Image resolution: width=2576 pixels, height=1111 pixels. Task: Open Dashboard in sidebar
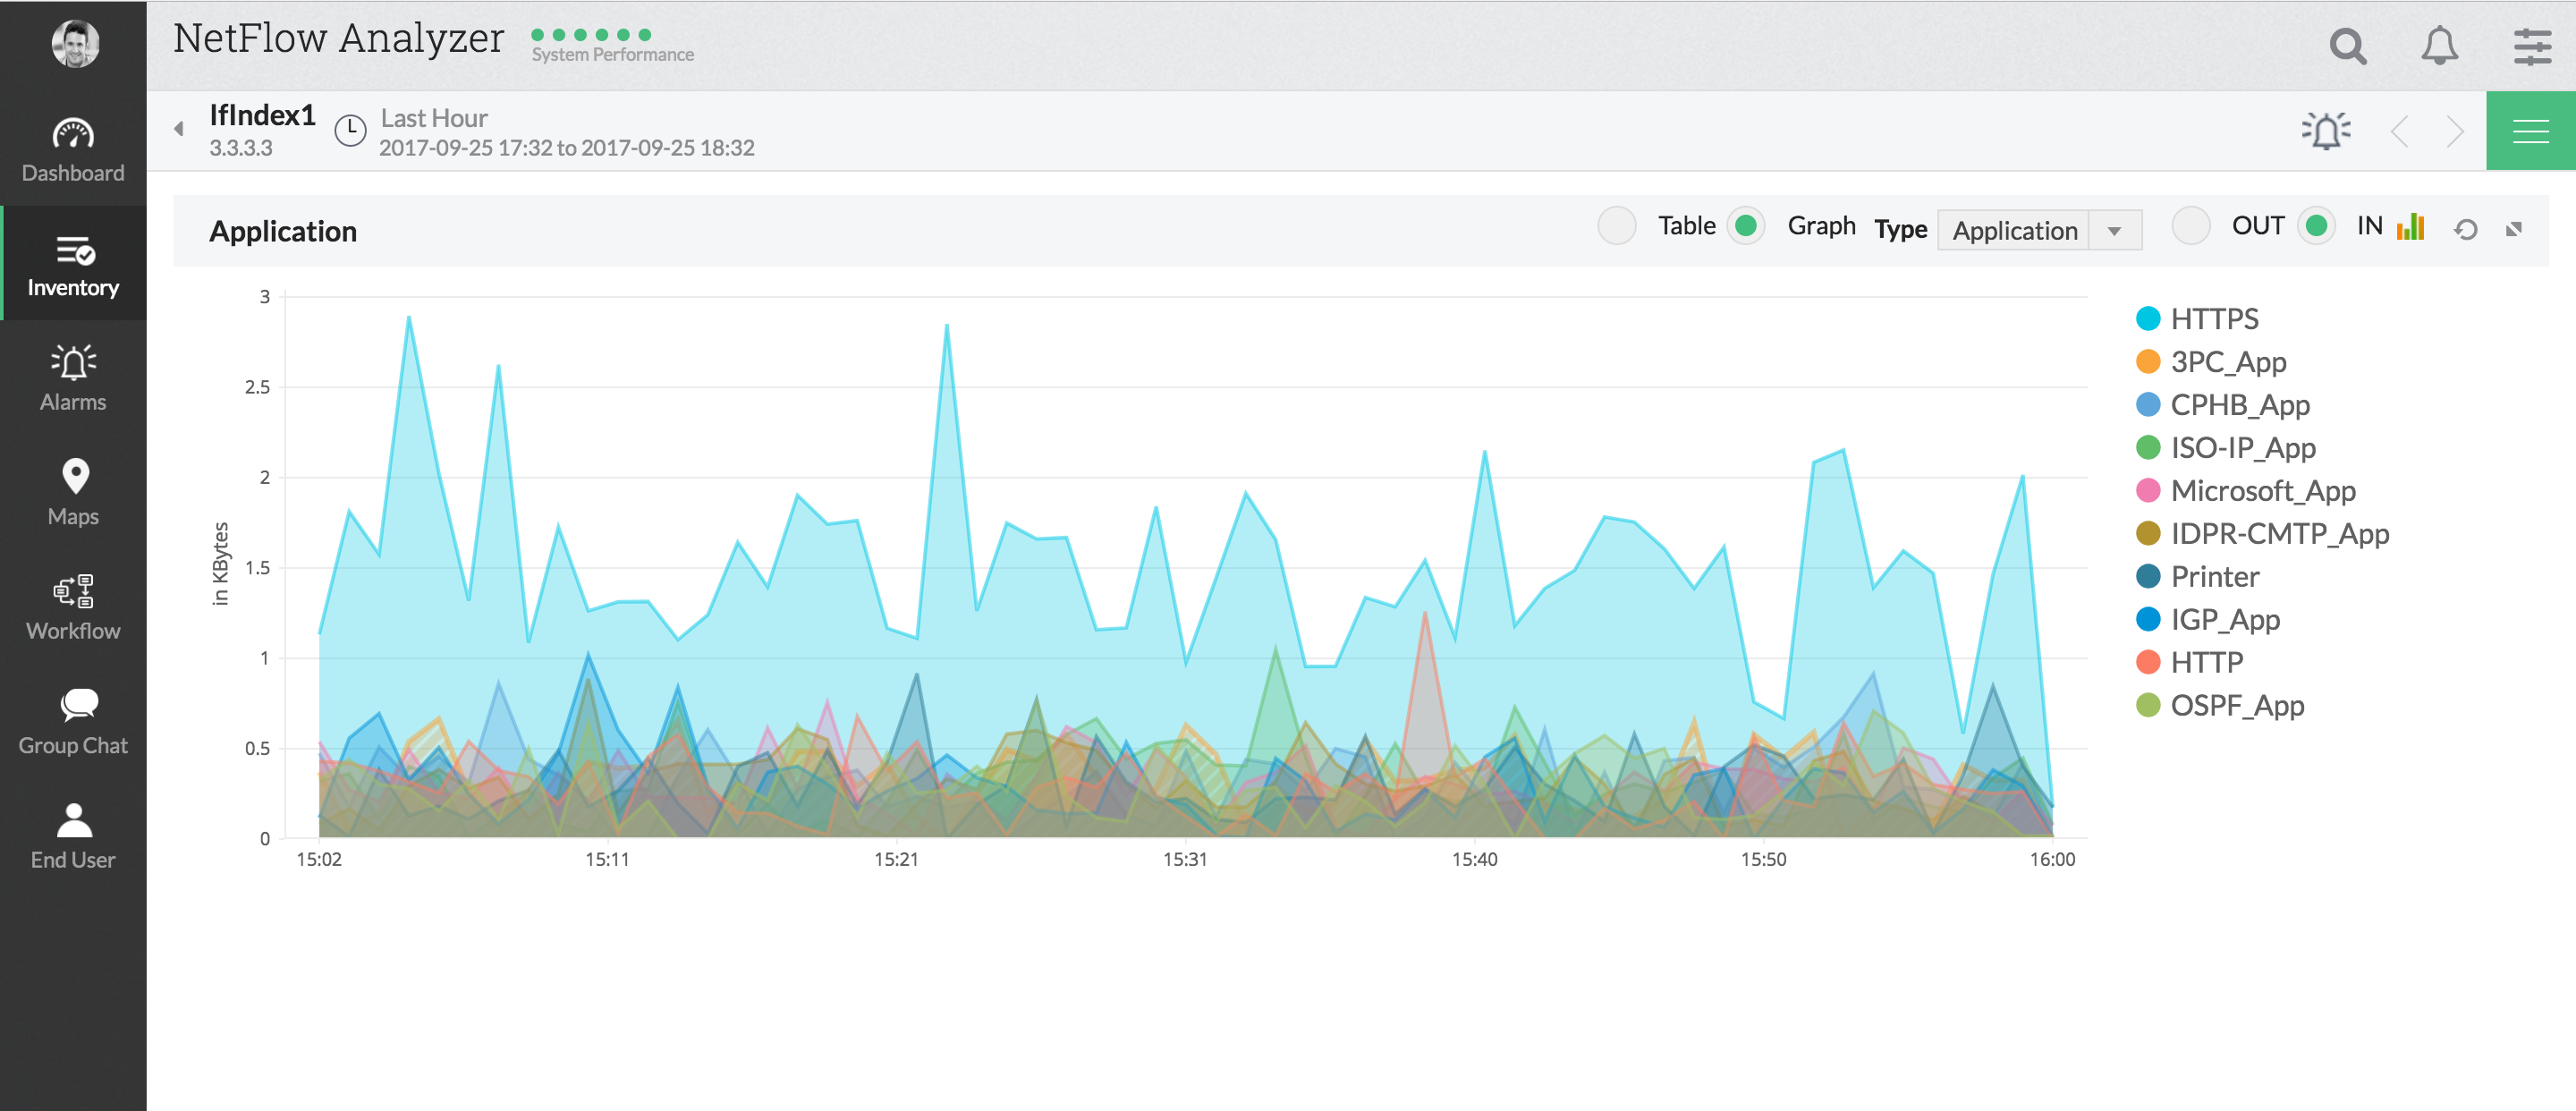73,150
